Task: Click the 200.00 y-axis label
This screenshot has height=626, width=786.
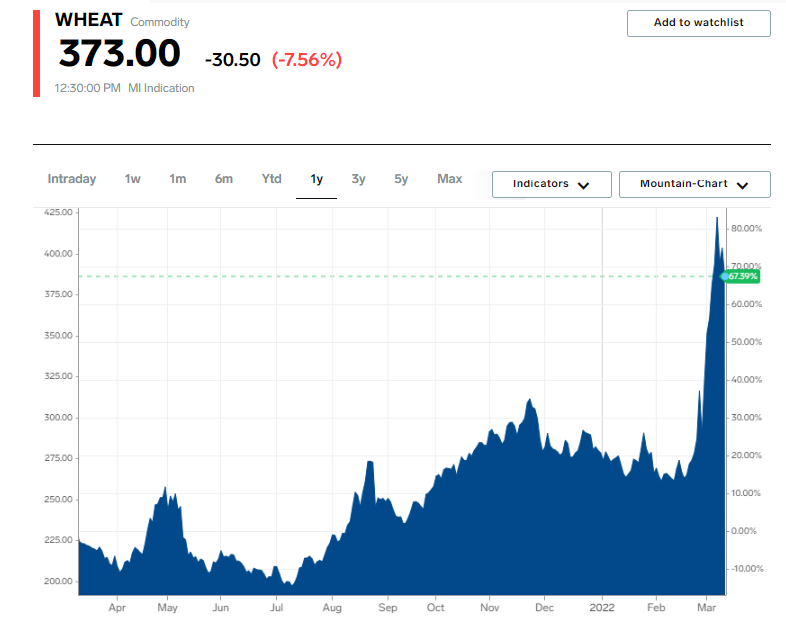Action: (58, 581)
